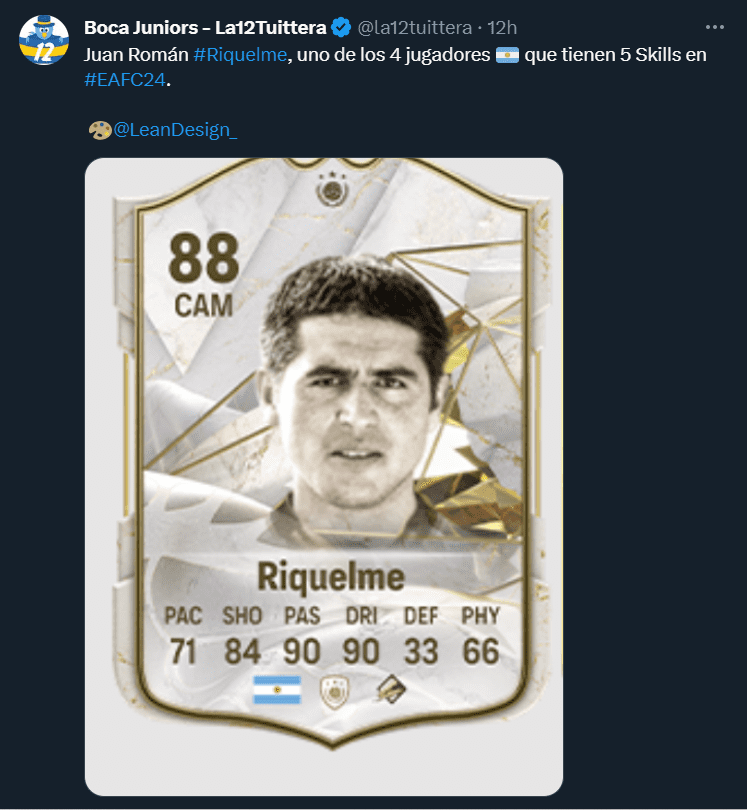The height and width of the screenshot is (810, 747).
Task: Open the #Riquelme hashtag link
Action: point(240,55)
